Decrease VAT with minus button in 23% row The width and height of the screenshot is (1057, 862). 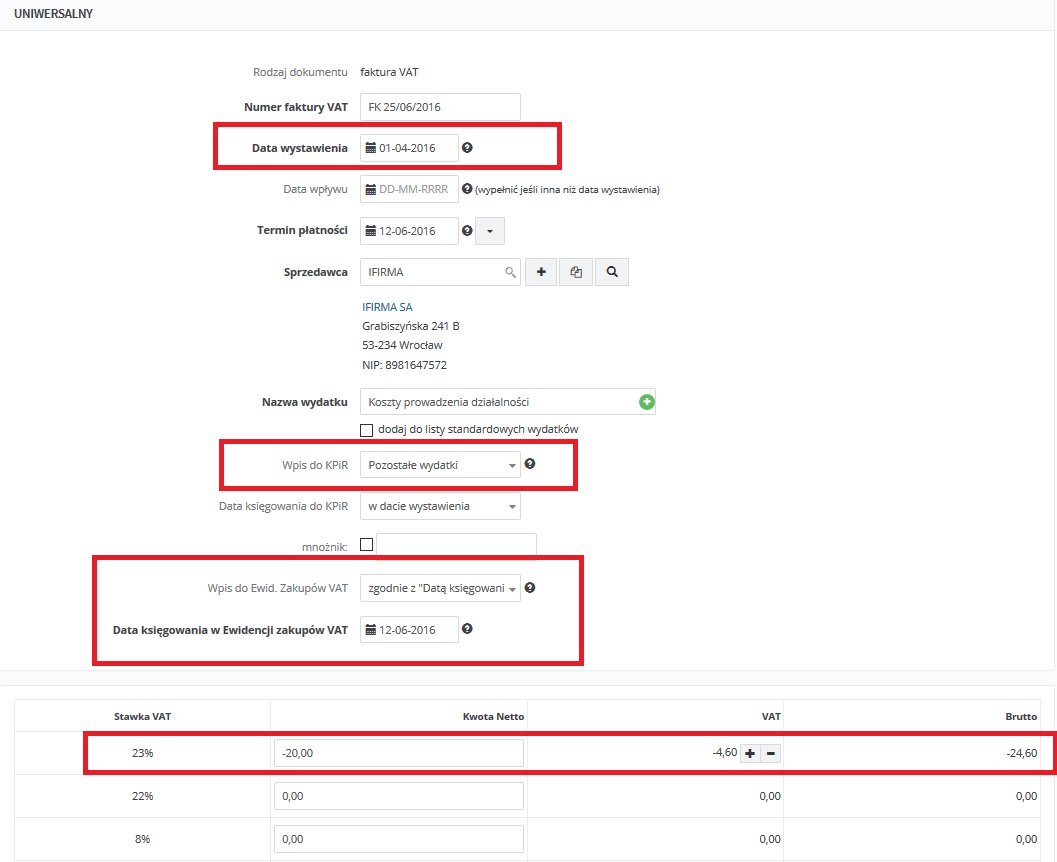[x=771, y=753]
